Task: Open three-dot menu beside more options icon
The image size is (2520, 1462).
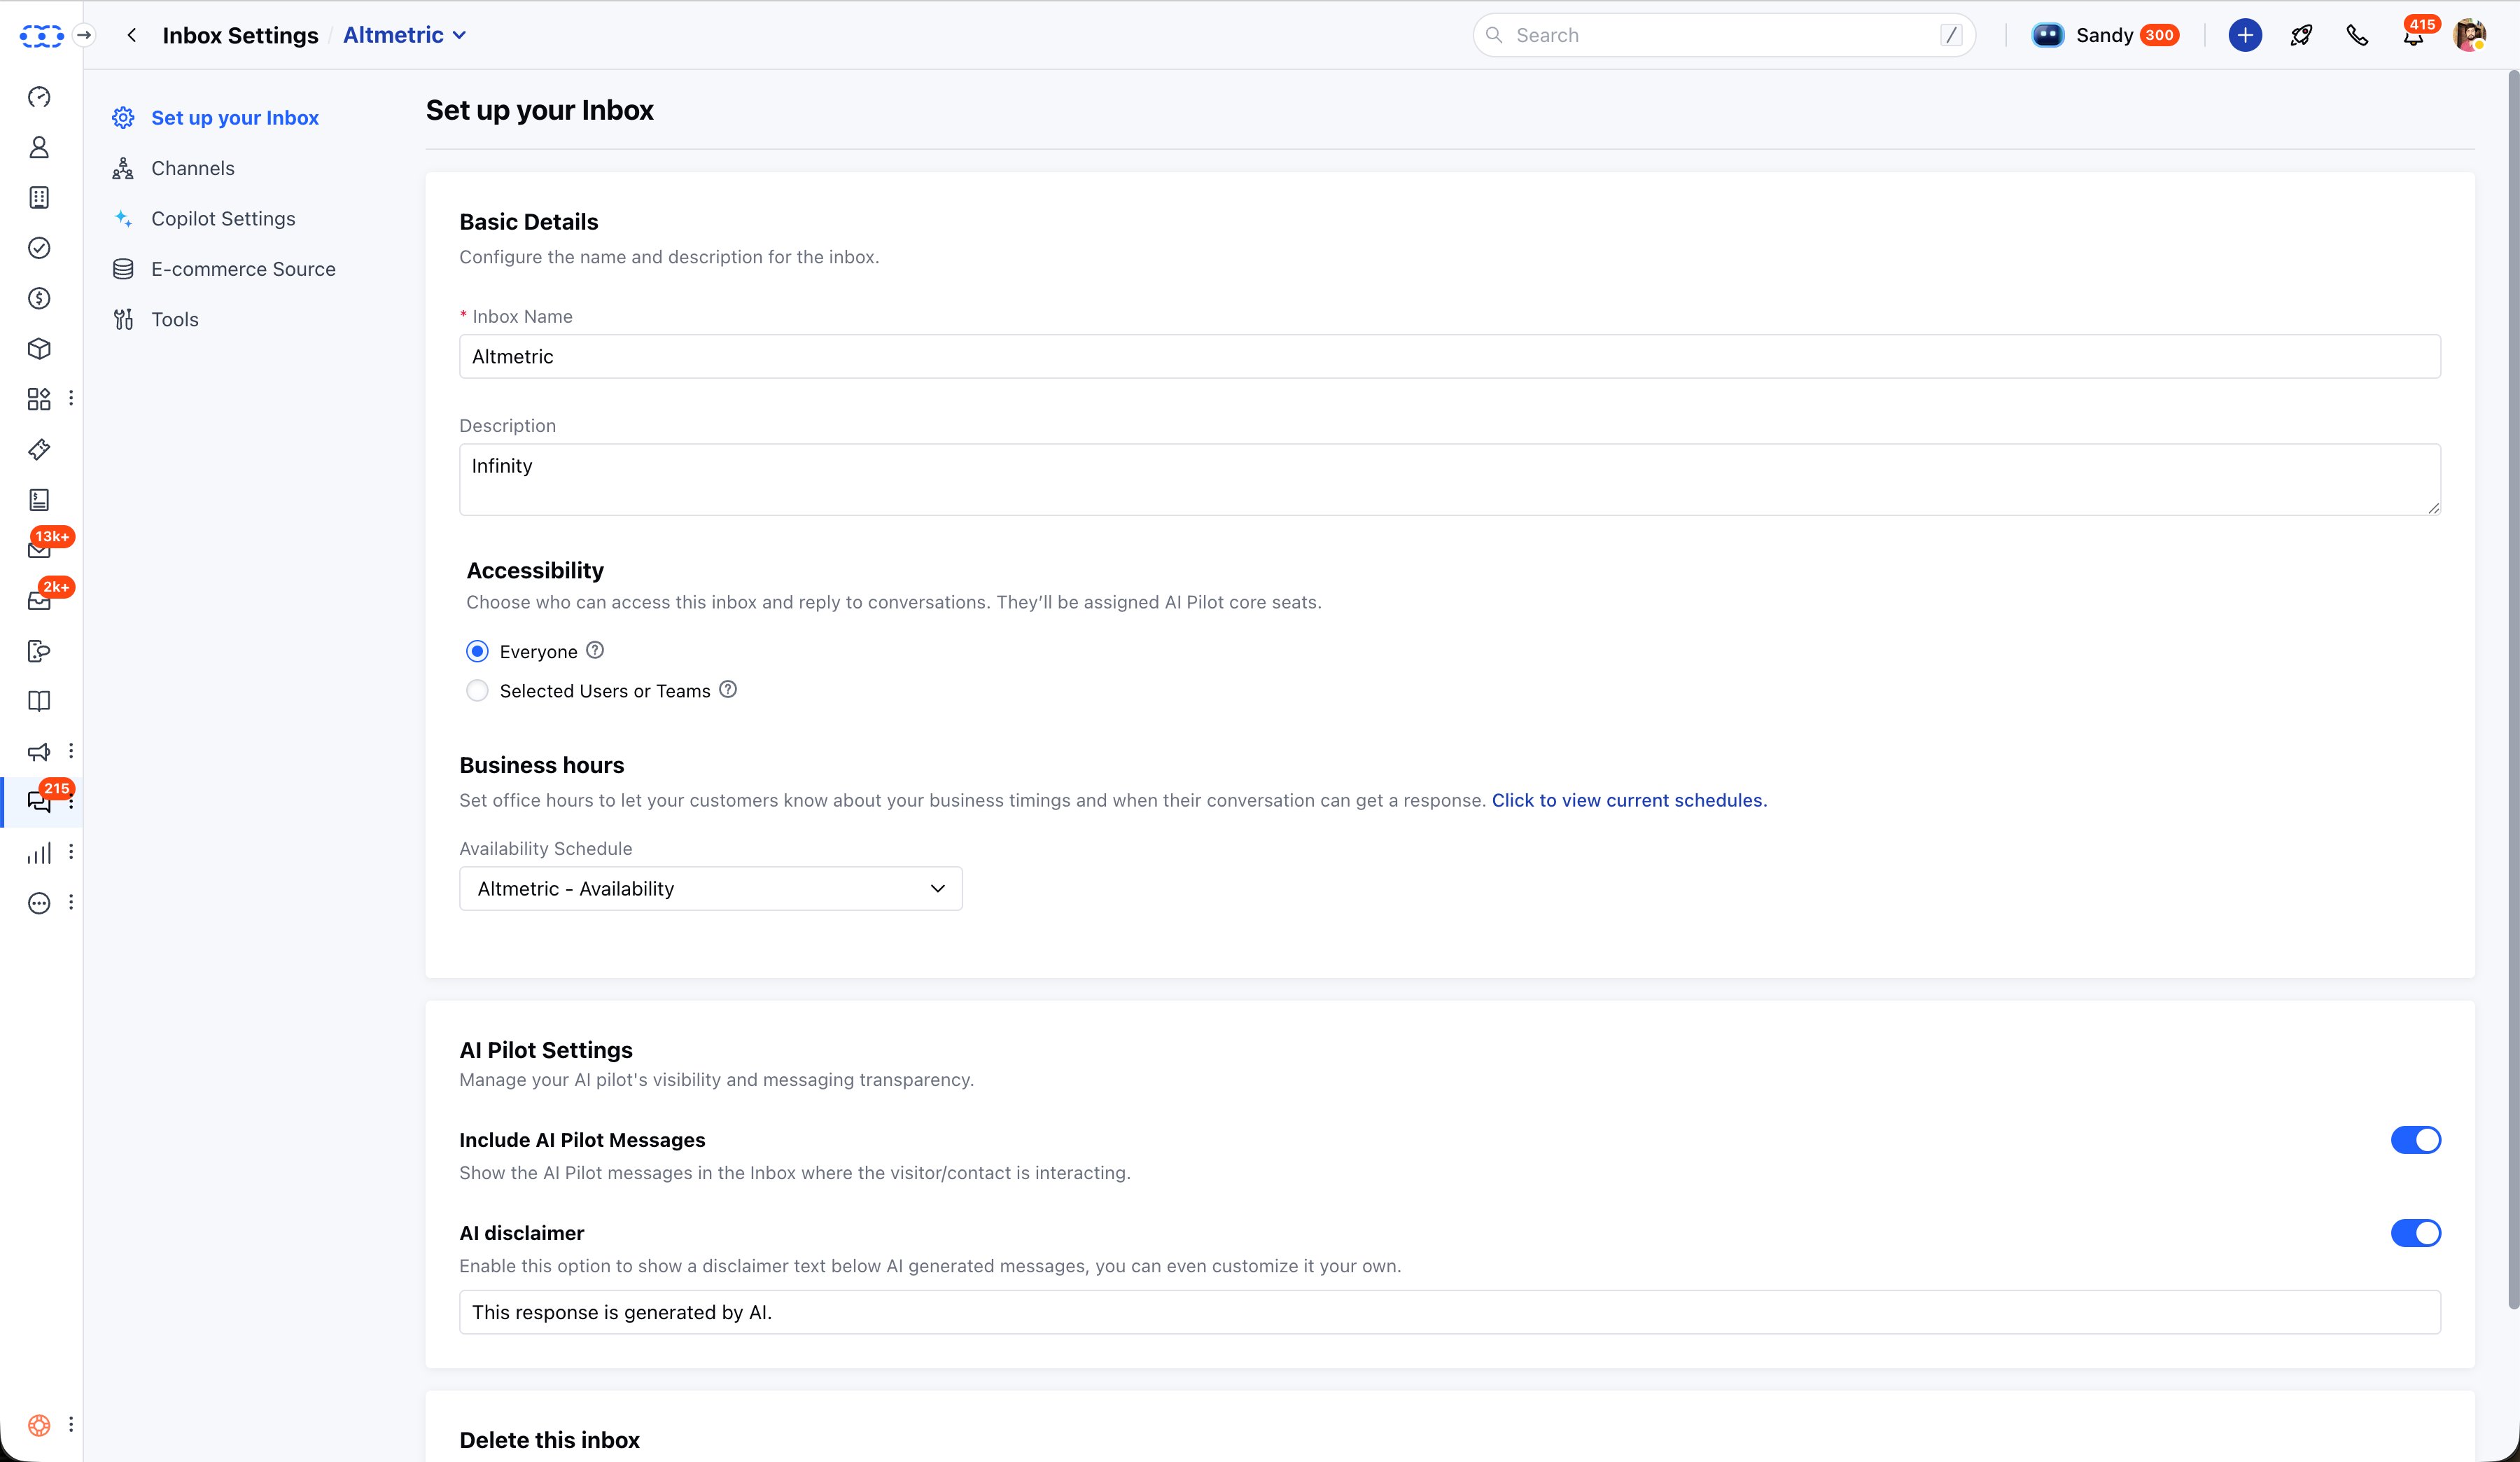Action: (x=71, y=903)
